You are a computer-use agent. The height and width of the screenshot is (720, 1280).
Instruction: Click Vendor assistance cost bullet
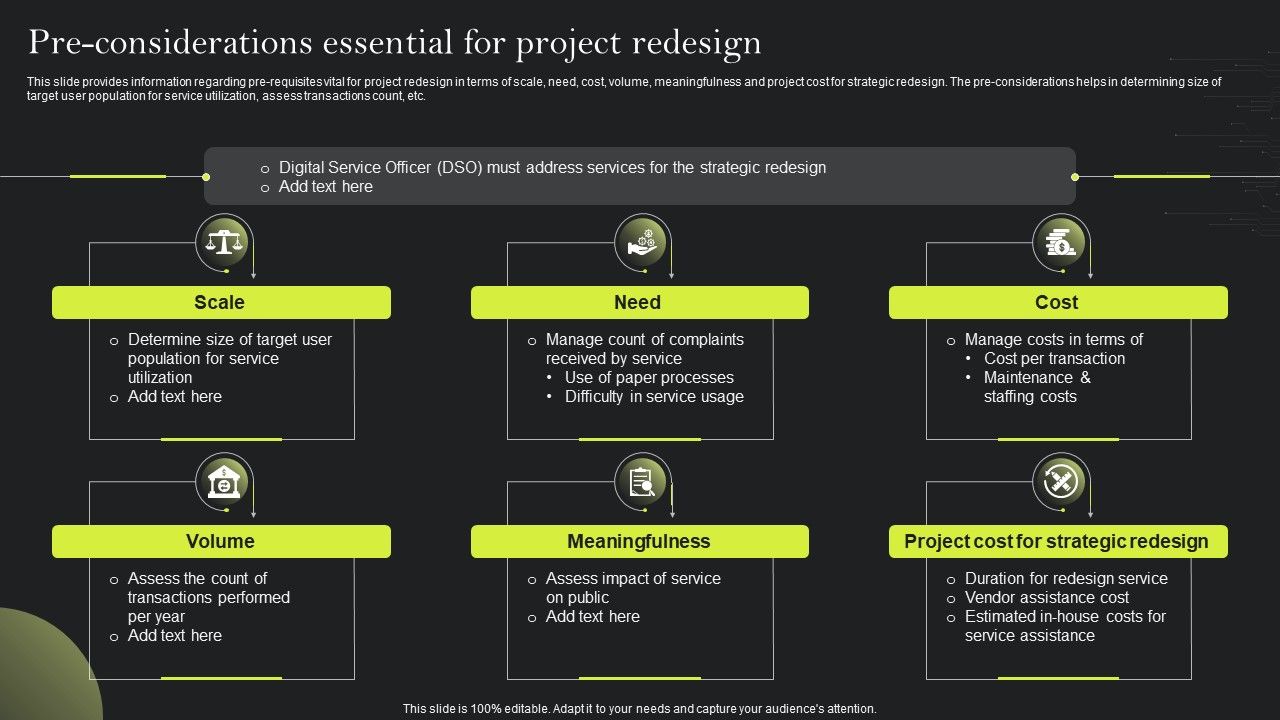tap(1046, 598)
